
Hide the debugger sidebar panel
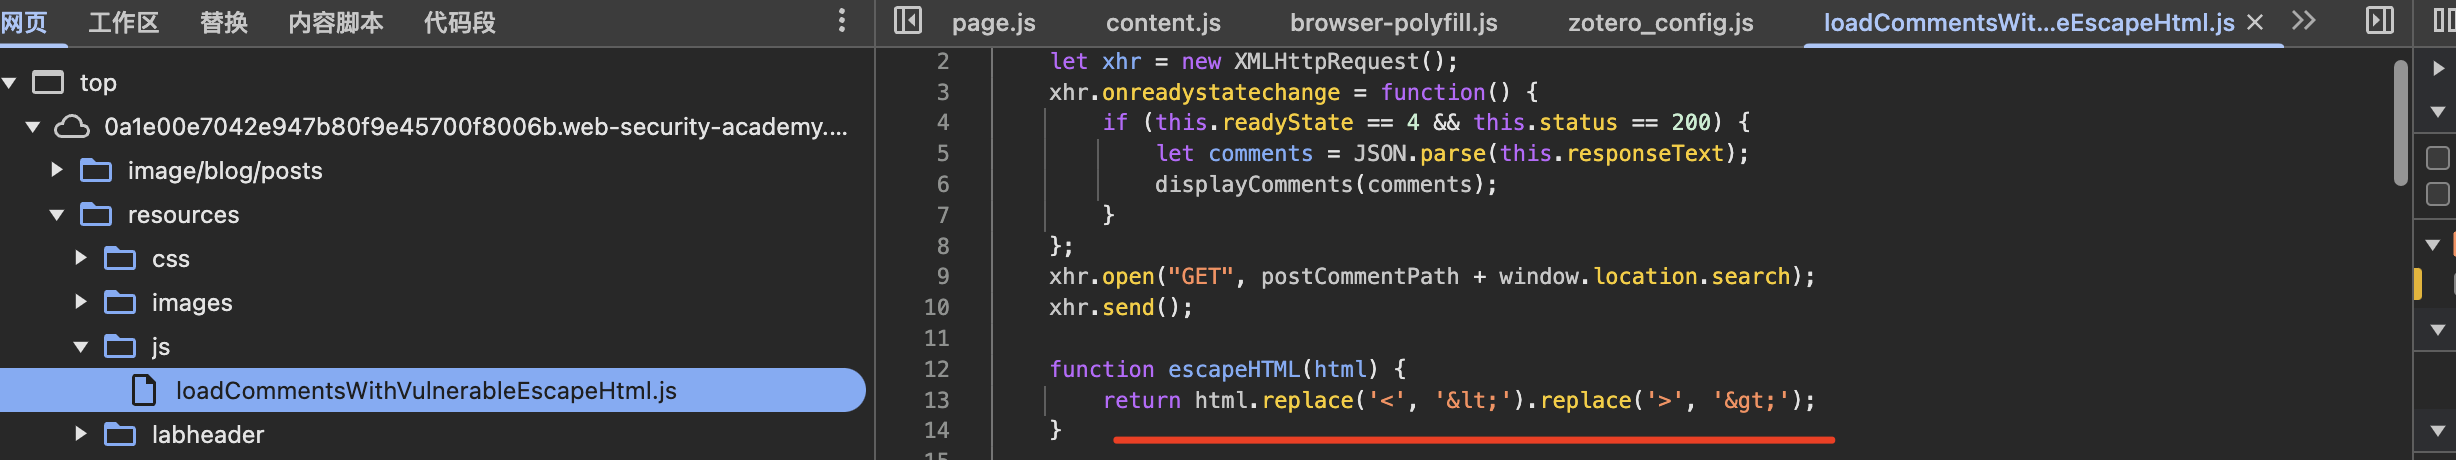[2379, 21]
